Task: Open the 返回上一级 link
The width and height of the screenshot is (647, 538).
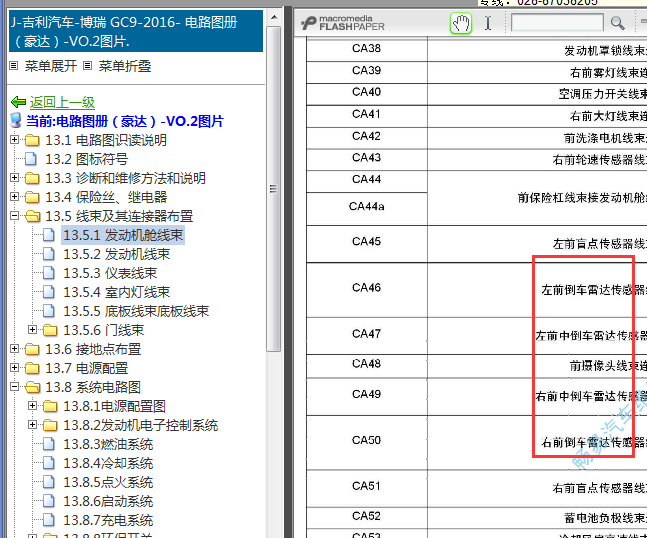Action: pos(62,102)
